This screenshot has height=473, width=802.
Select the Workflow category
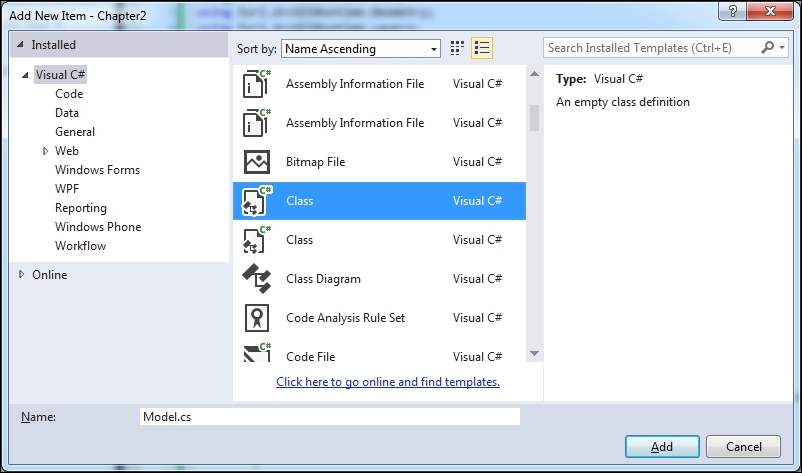coord(80,246)
